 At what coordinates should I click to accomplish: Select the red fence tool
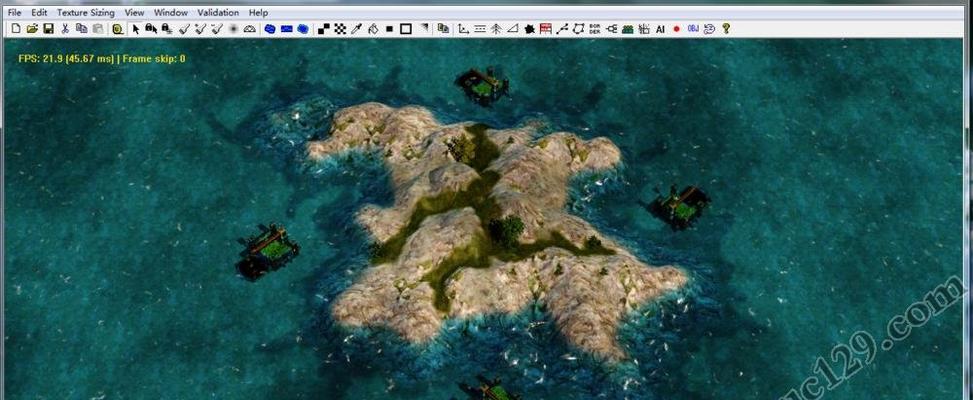pyautogui.click(x=545, y=29)
